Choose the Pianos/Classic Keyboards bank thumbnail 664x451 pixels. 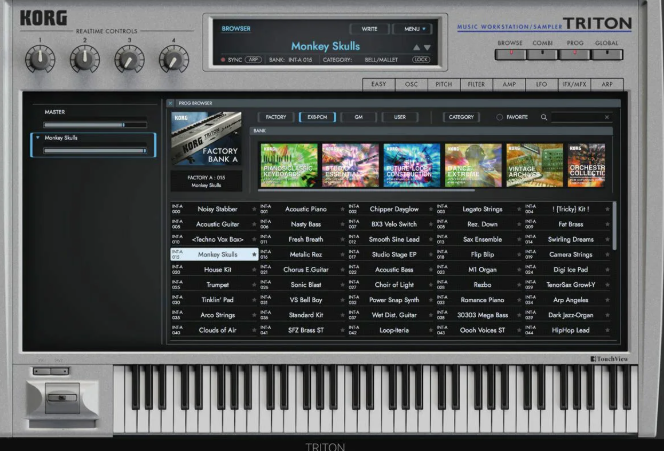click(x=289, y=165)
